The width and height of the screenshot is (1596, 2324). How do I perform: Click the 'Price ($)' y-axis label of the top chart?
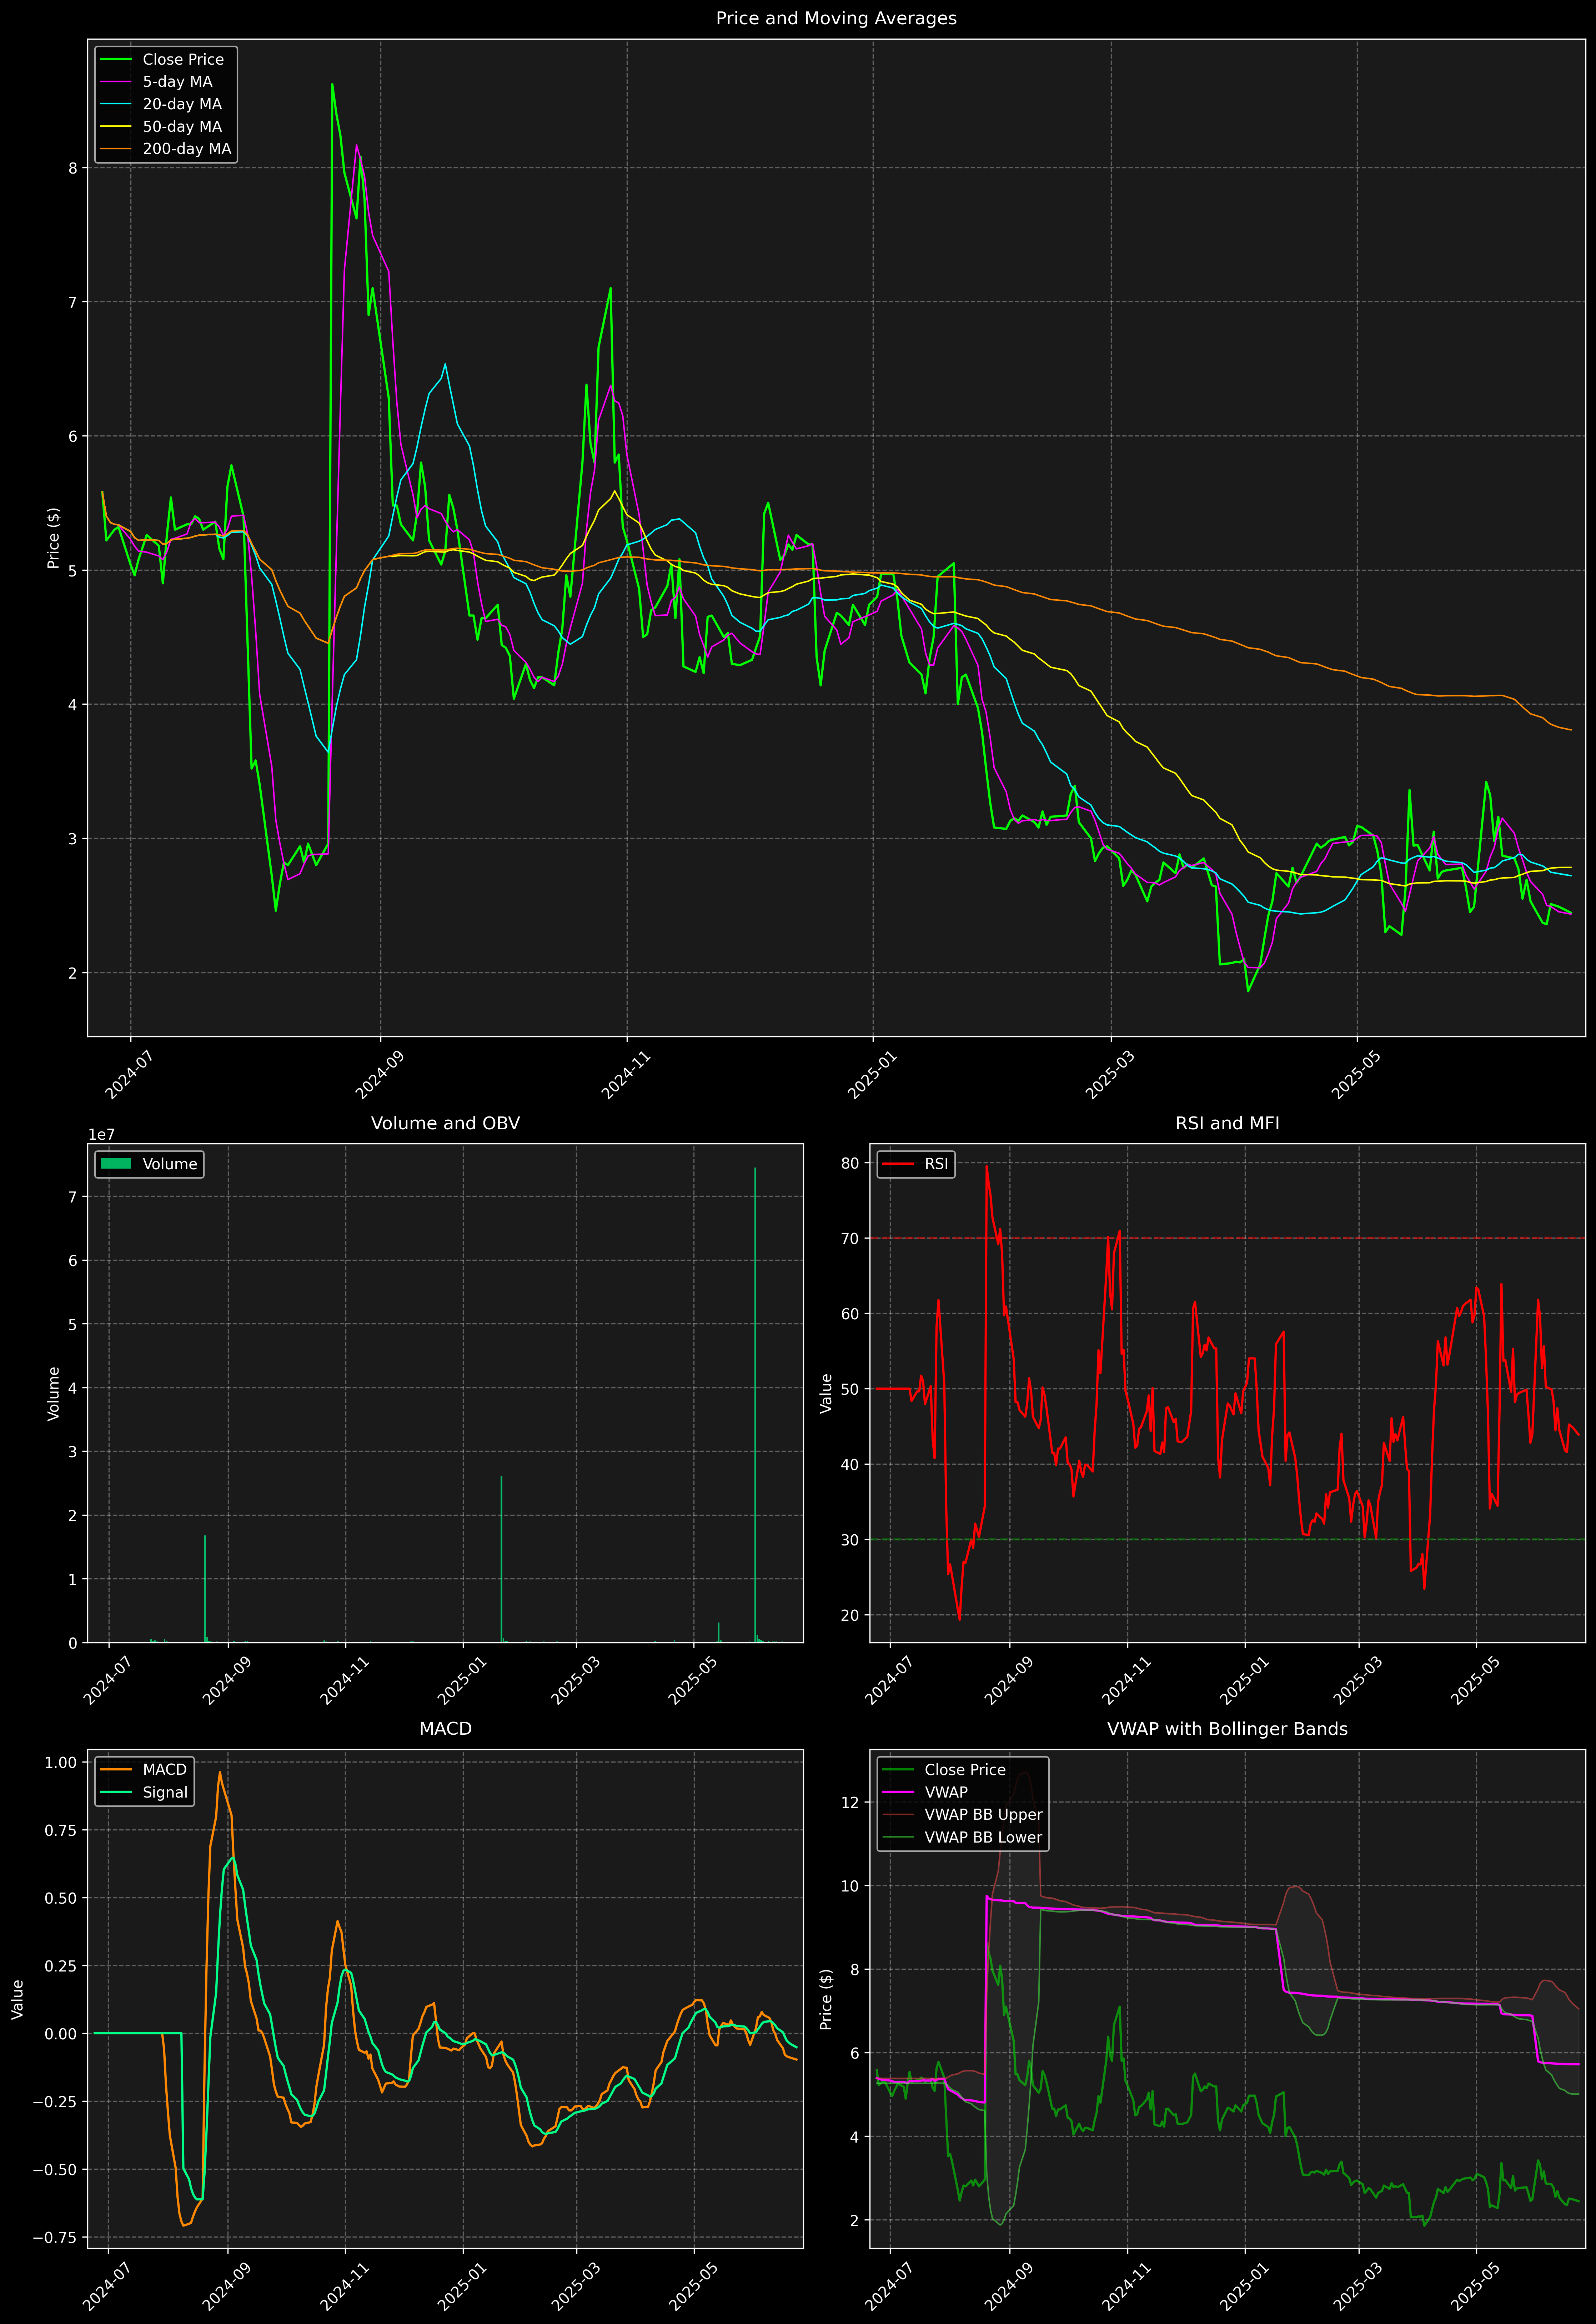(54, 538)
